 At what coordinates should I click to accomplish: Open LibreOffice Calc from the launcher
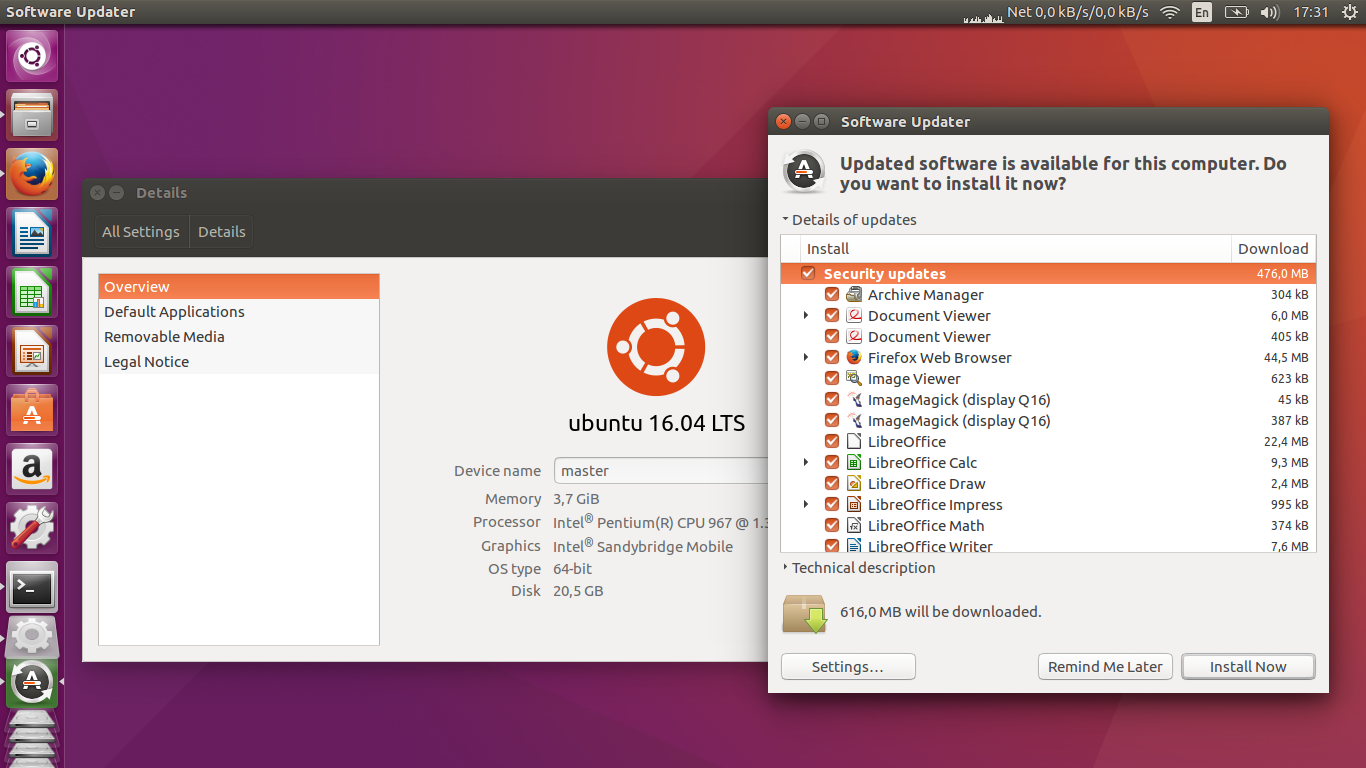point(33,292)
